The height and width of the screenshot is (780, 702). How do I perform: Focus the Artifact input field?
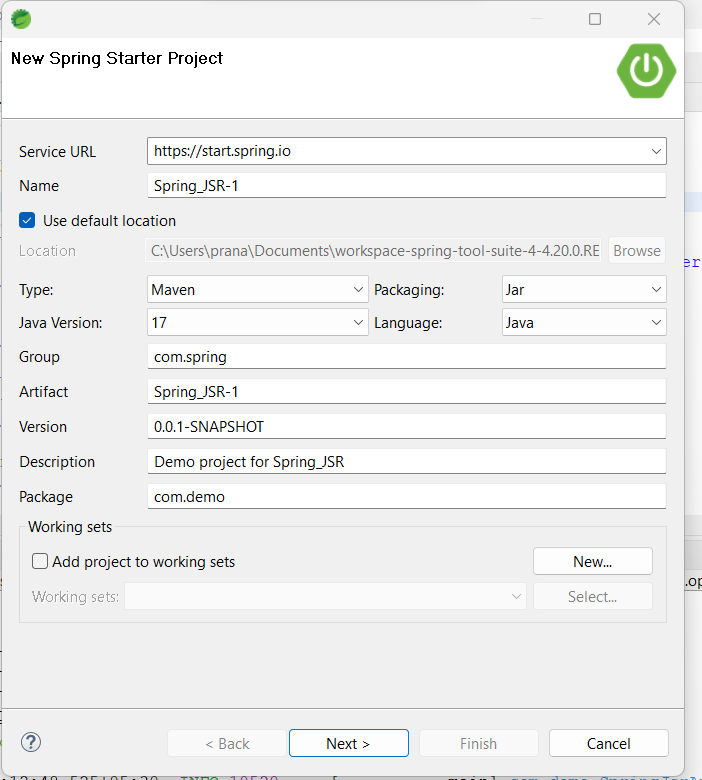click(x=405, y=392)
